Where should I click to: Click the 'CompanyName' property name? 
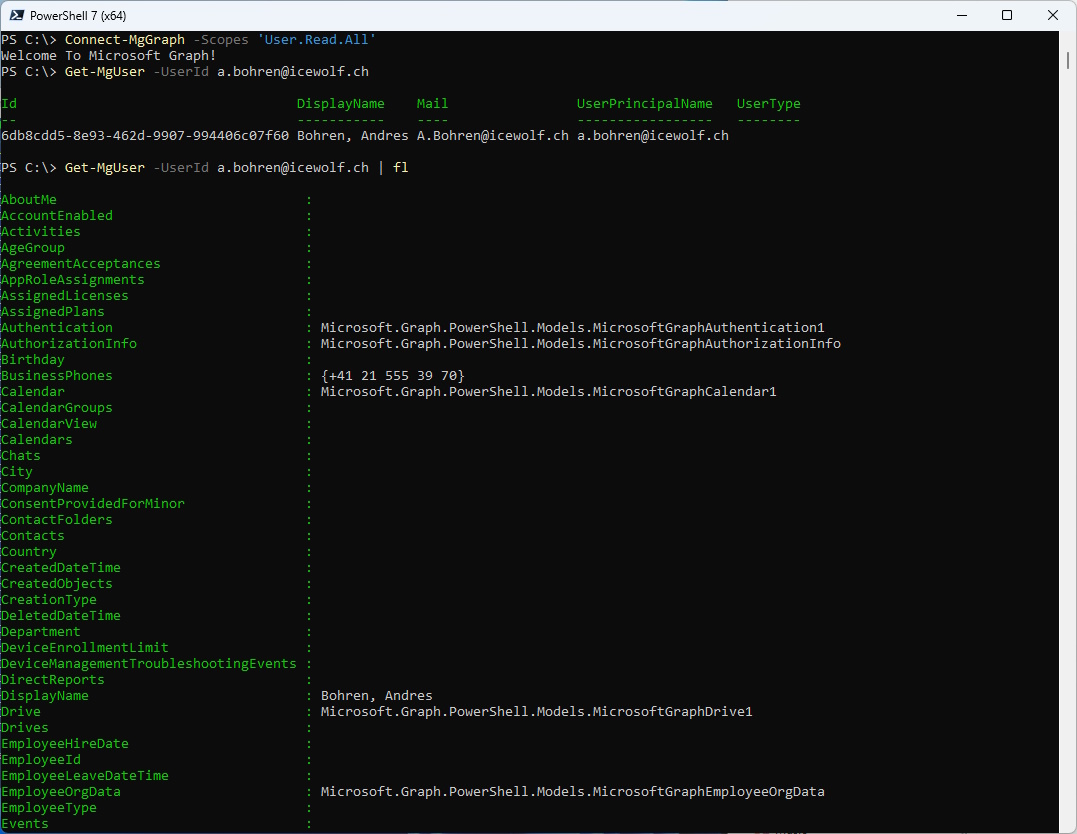tap(45, 488)
